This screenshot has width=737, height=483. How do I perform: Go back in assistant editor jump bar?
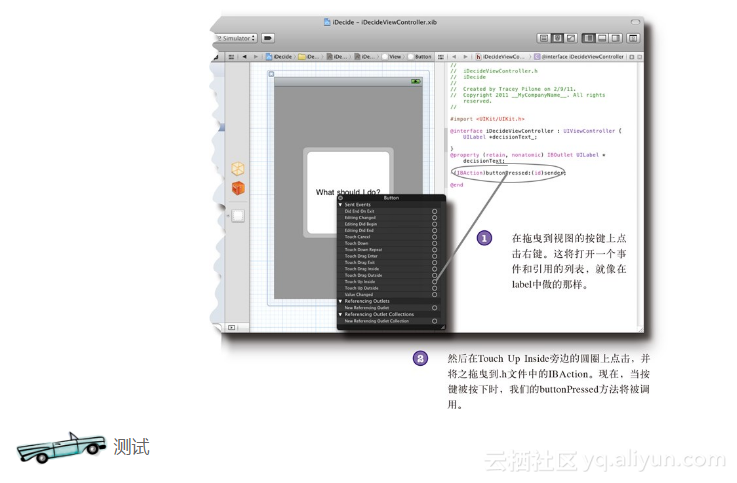[x=454, y=56]
